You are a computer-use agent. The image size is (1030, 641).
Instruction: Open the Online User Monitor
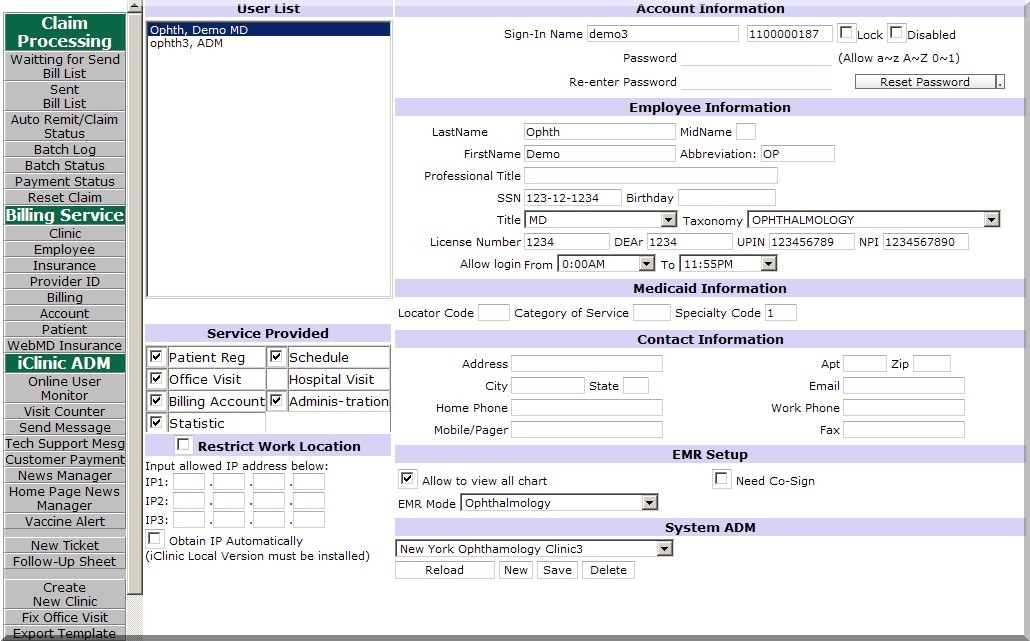(x=64, y=388)
